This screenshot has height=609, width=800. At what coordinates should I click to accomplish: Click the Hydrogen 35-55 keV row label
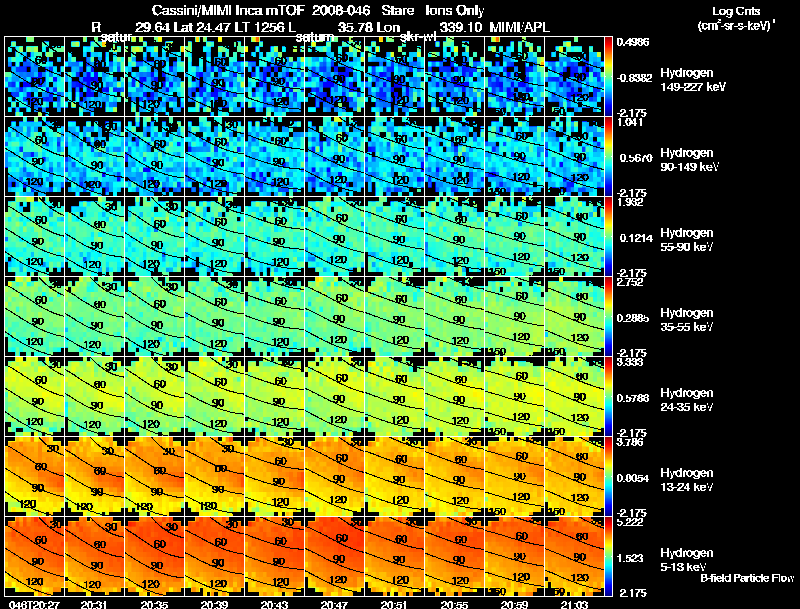click(x=687, y=320)
